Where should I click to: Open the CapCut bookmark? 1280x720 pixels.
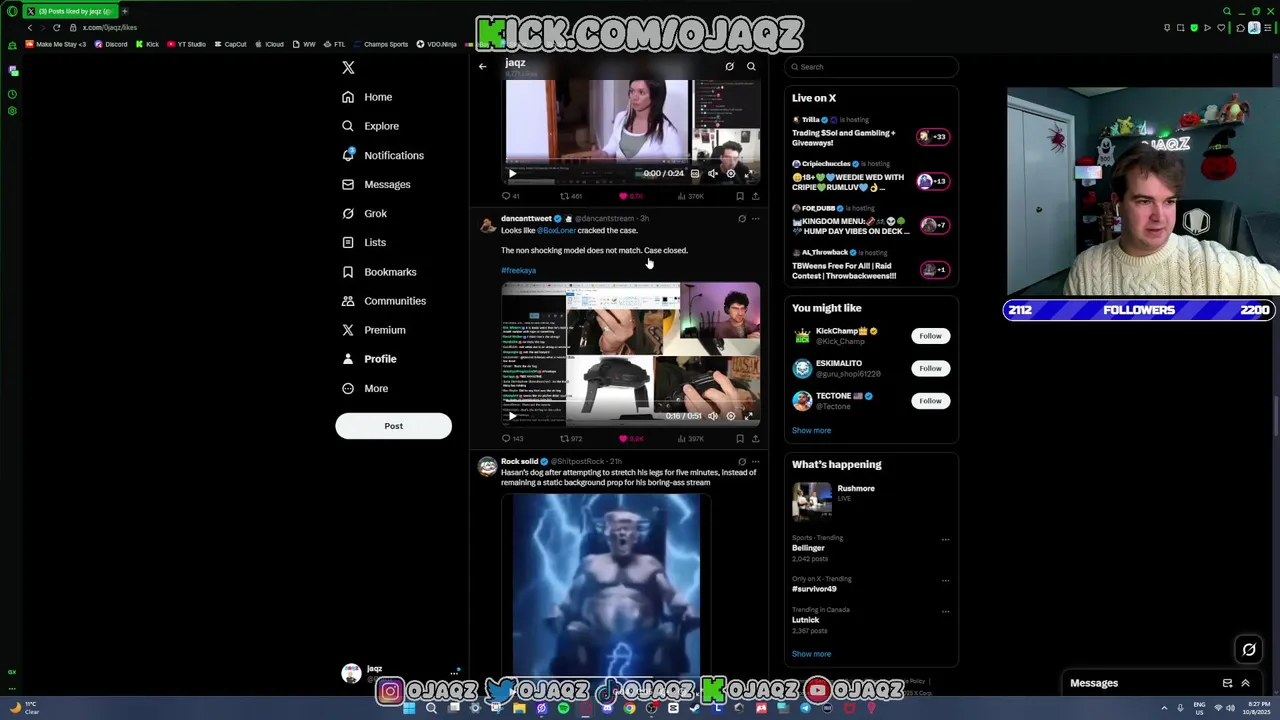(x=230, y=44)
